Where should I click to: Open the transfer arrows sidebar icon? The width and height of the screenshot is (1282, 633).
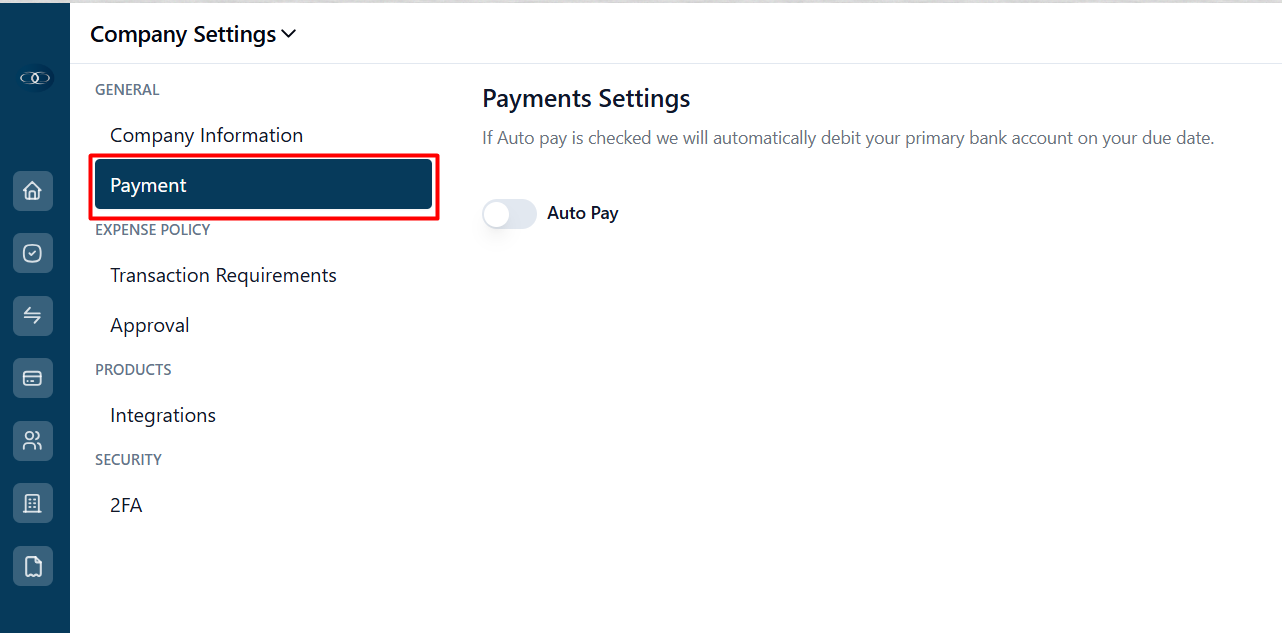pyautogui.click(x=33, y=316)
